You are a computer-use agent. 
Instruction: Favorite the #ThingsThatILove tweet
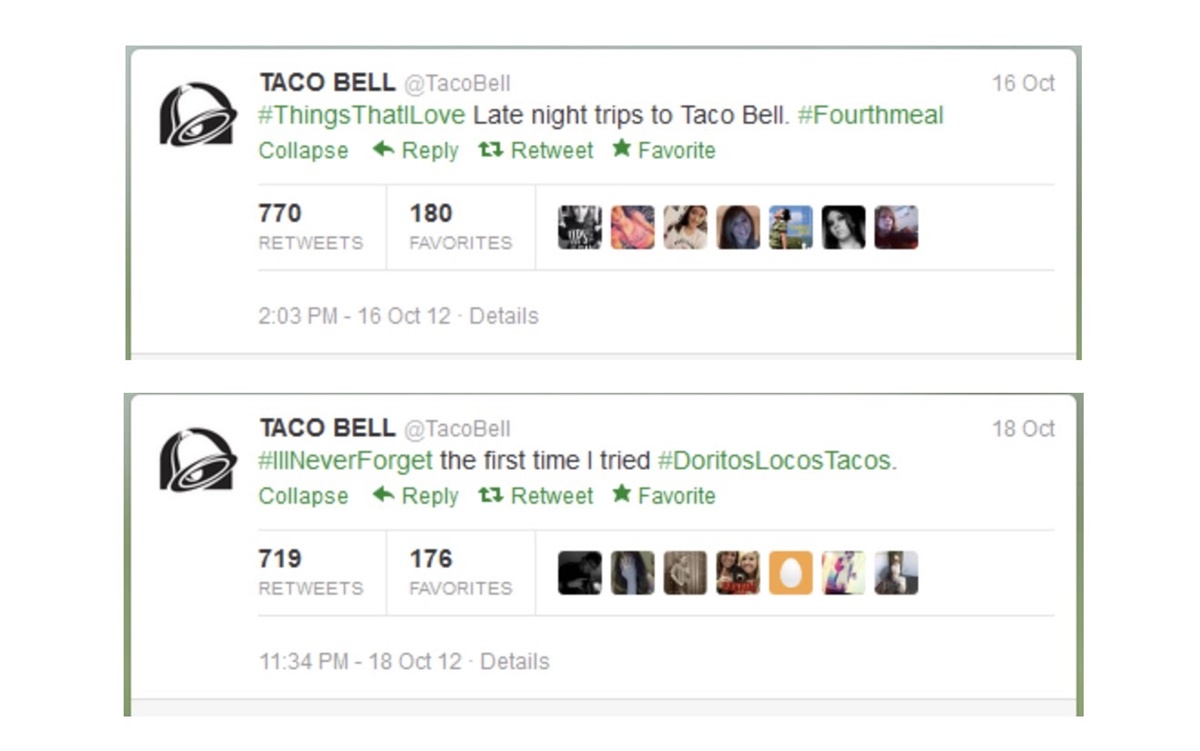coord(664,151)
